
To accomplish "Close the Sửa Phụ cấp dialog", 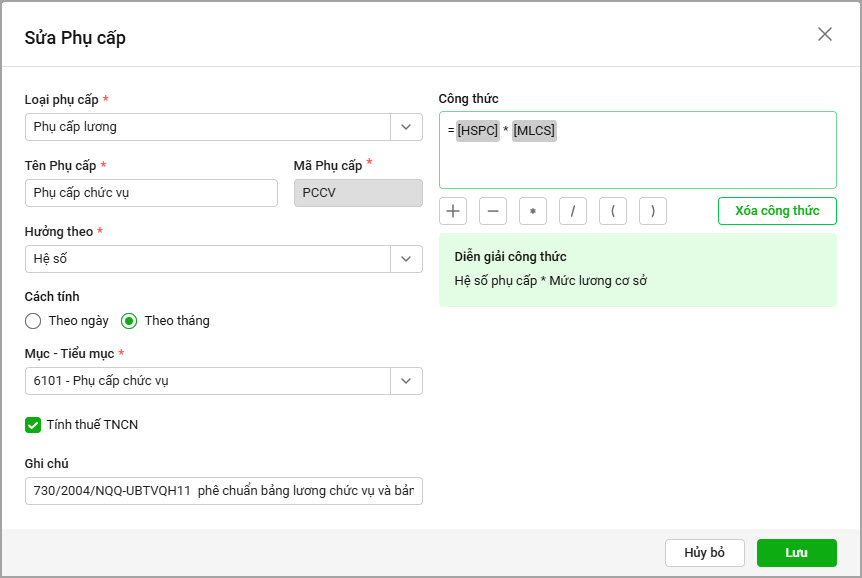I will pyautogui.click(x=825, y=34).
